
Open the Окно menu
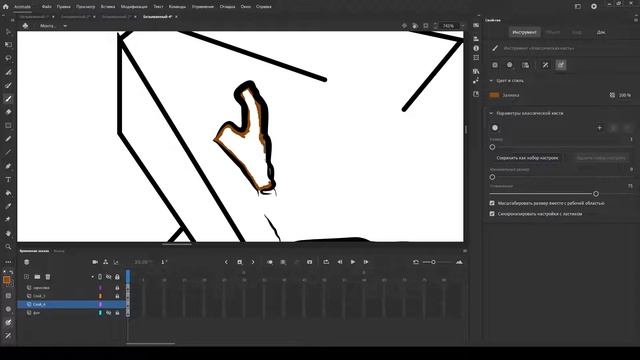(246, 7)
